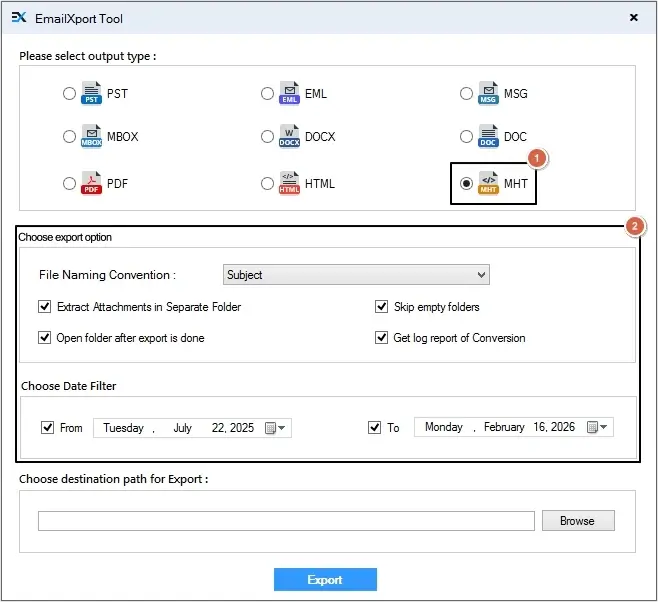Click the 'Skip empty folders' label

pos(436,307)
